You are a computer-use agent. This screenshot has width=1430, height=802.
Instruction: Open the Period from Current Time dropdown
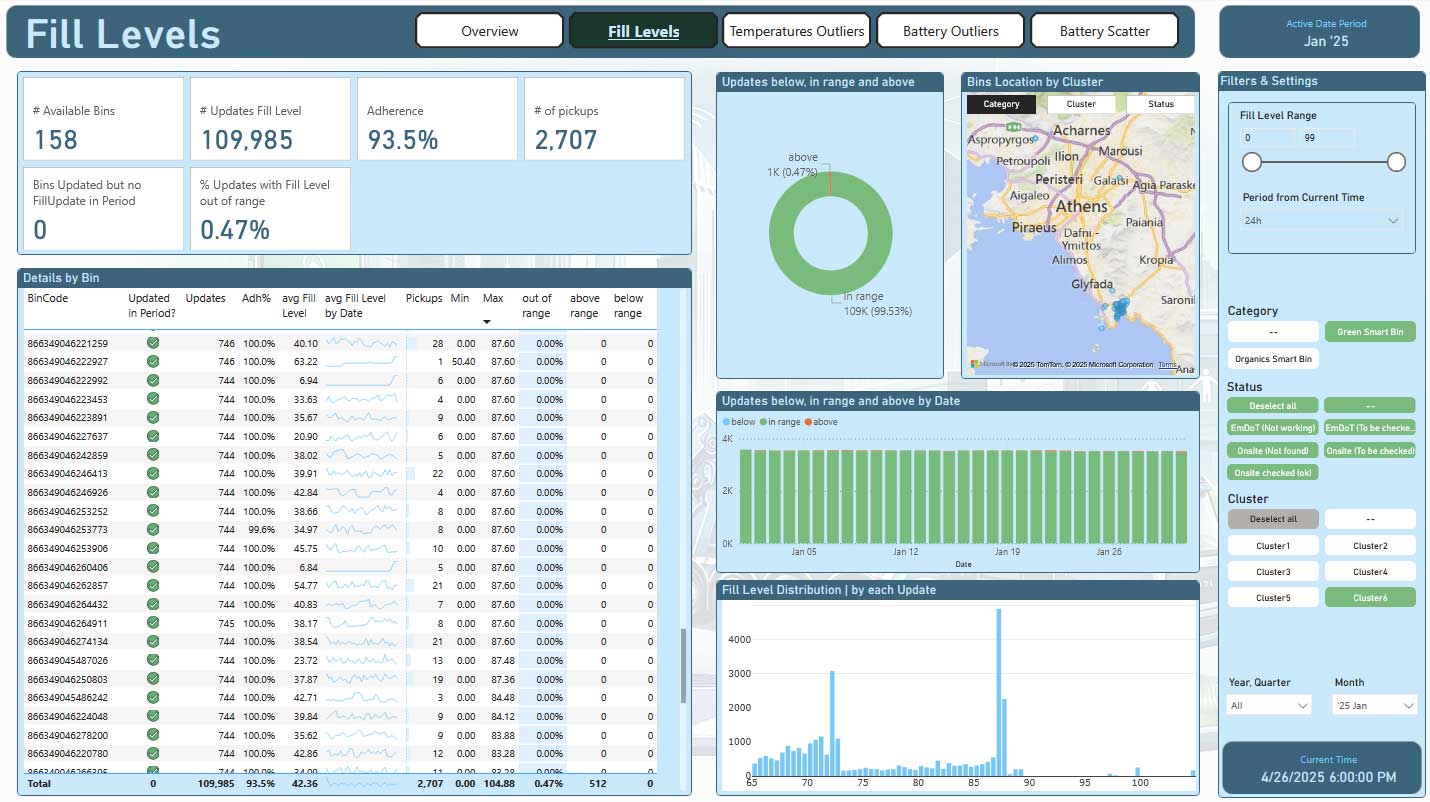(x=1322, y=221)
